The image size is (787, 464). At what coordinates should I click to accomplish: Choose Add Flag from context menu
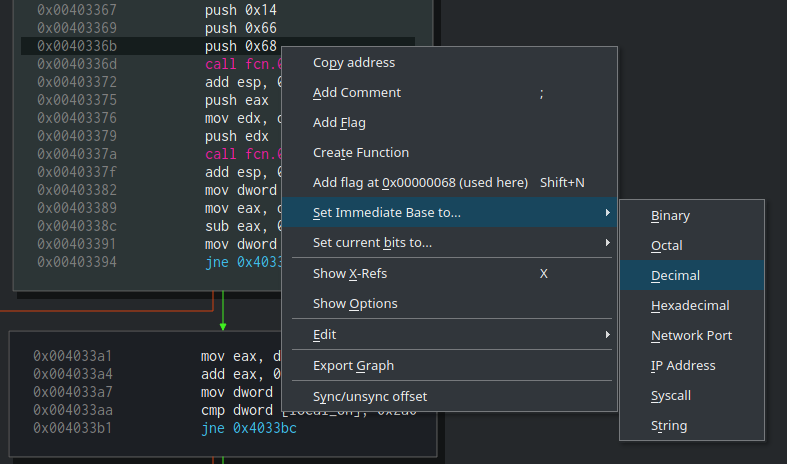click(339, 122)
